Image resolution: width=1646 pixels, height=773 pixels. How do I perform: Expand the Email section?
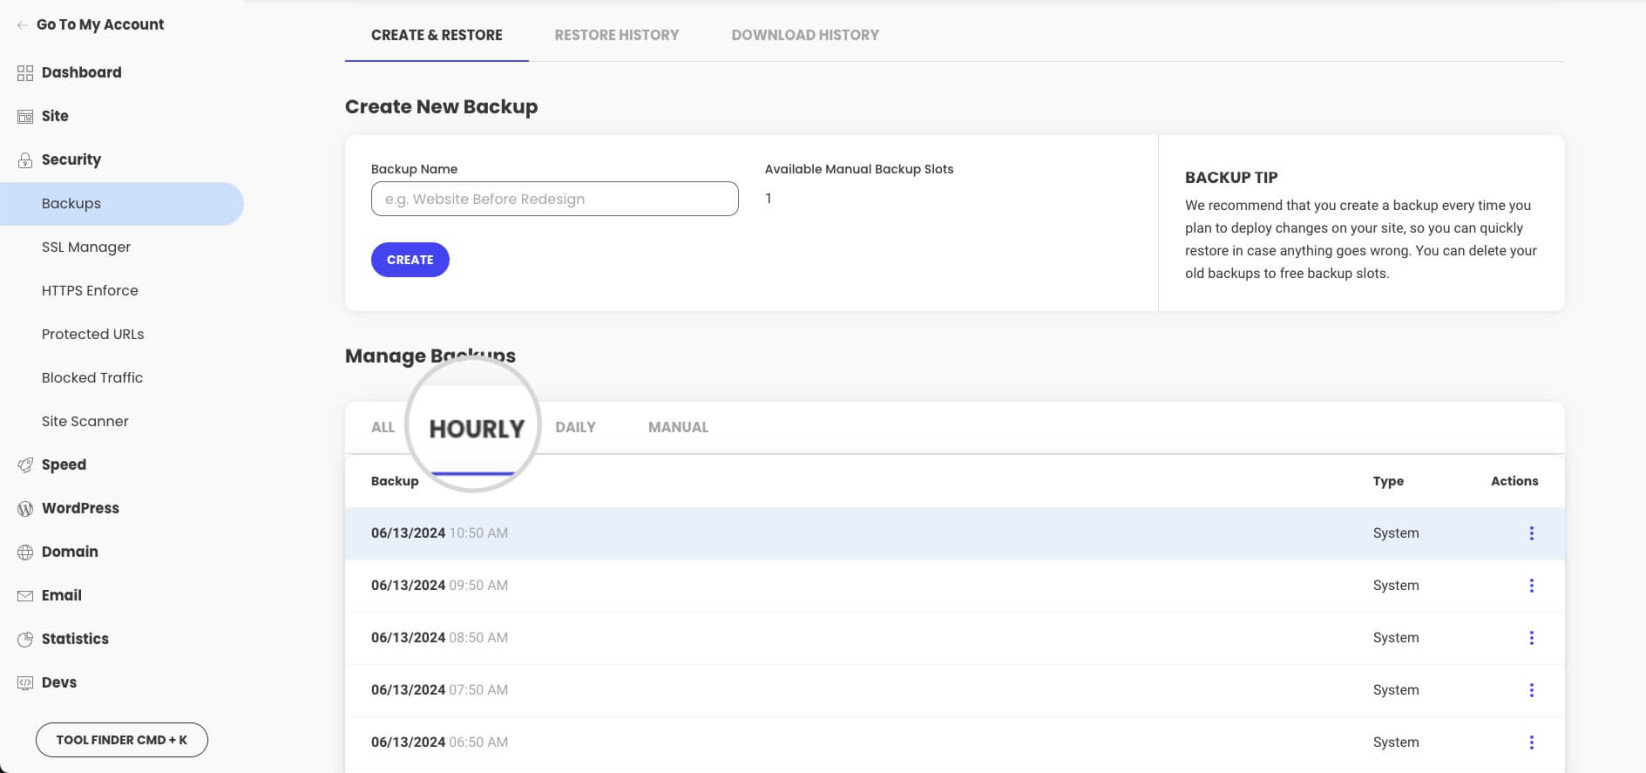(x=61, y=595)
